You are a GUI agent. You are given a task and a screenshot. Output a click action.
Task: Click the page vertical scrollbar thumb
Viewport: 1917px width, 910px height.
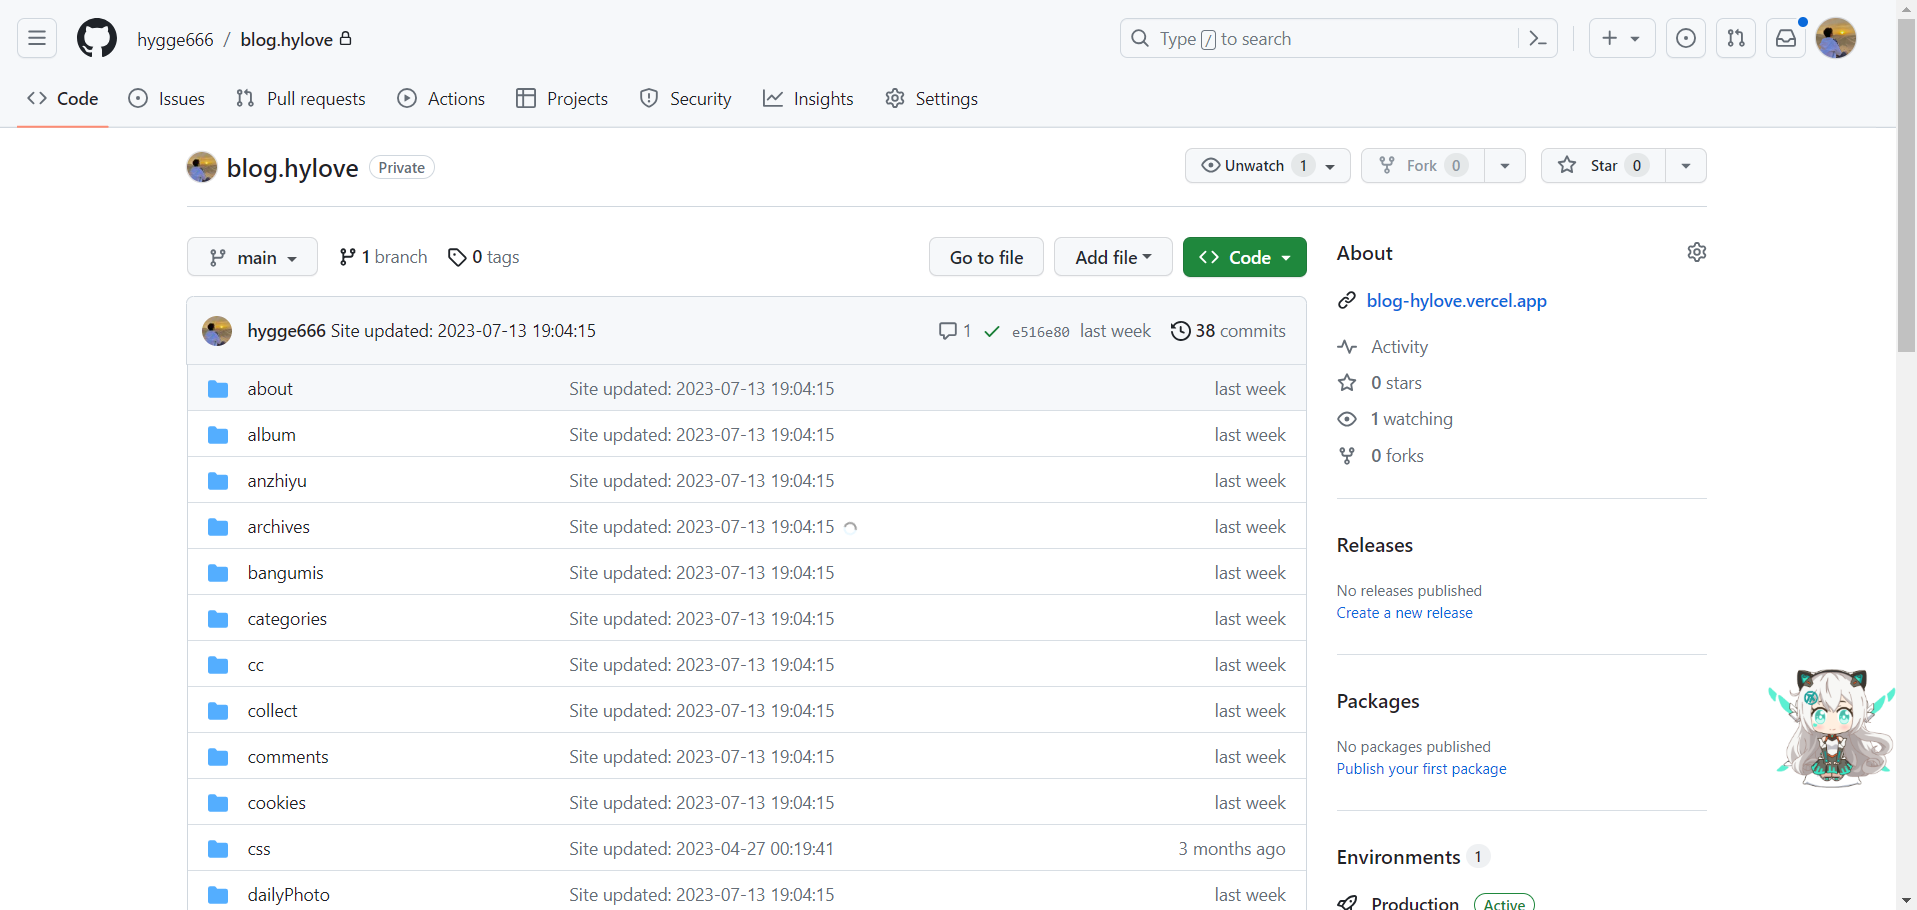point(1906,185)
